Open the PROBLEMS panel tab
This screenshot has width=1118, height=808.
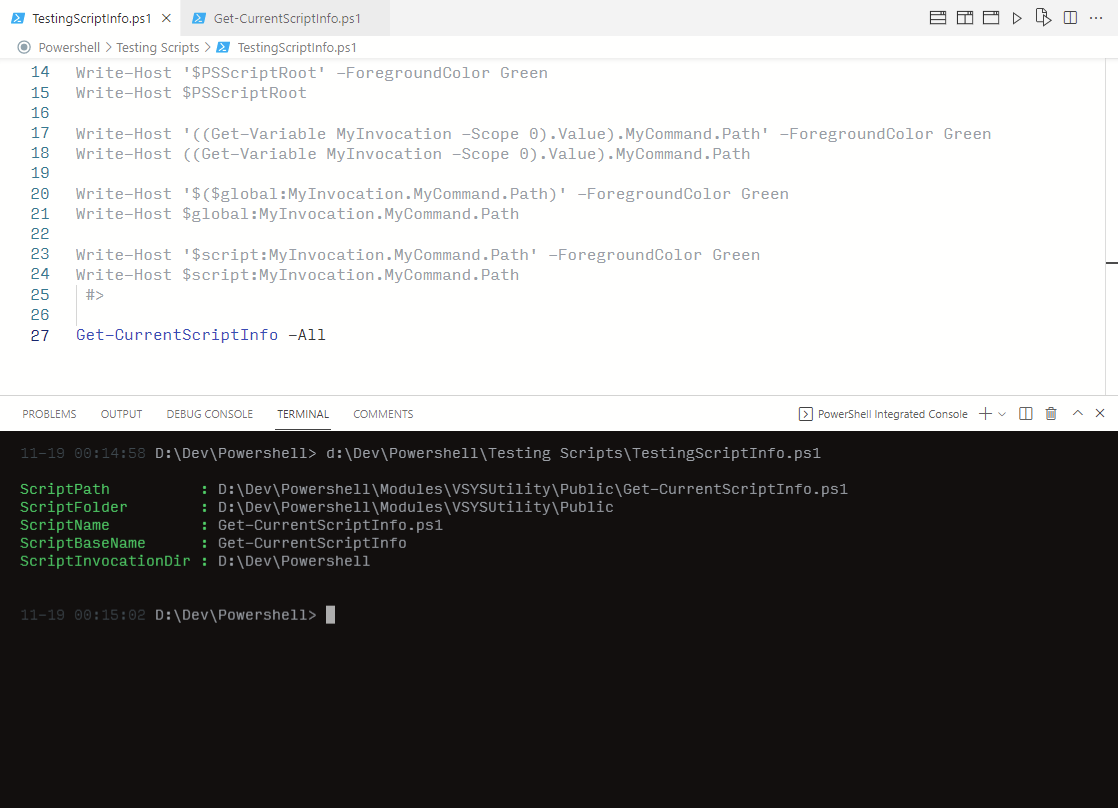(49, 414)
